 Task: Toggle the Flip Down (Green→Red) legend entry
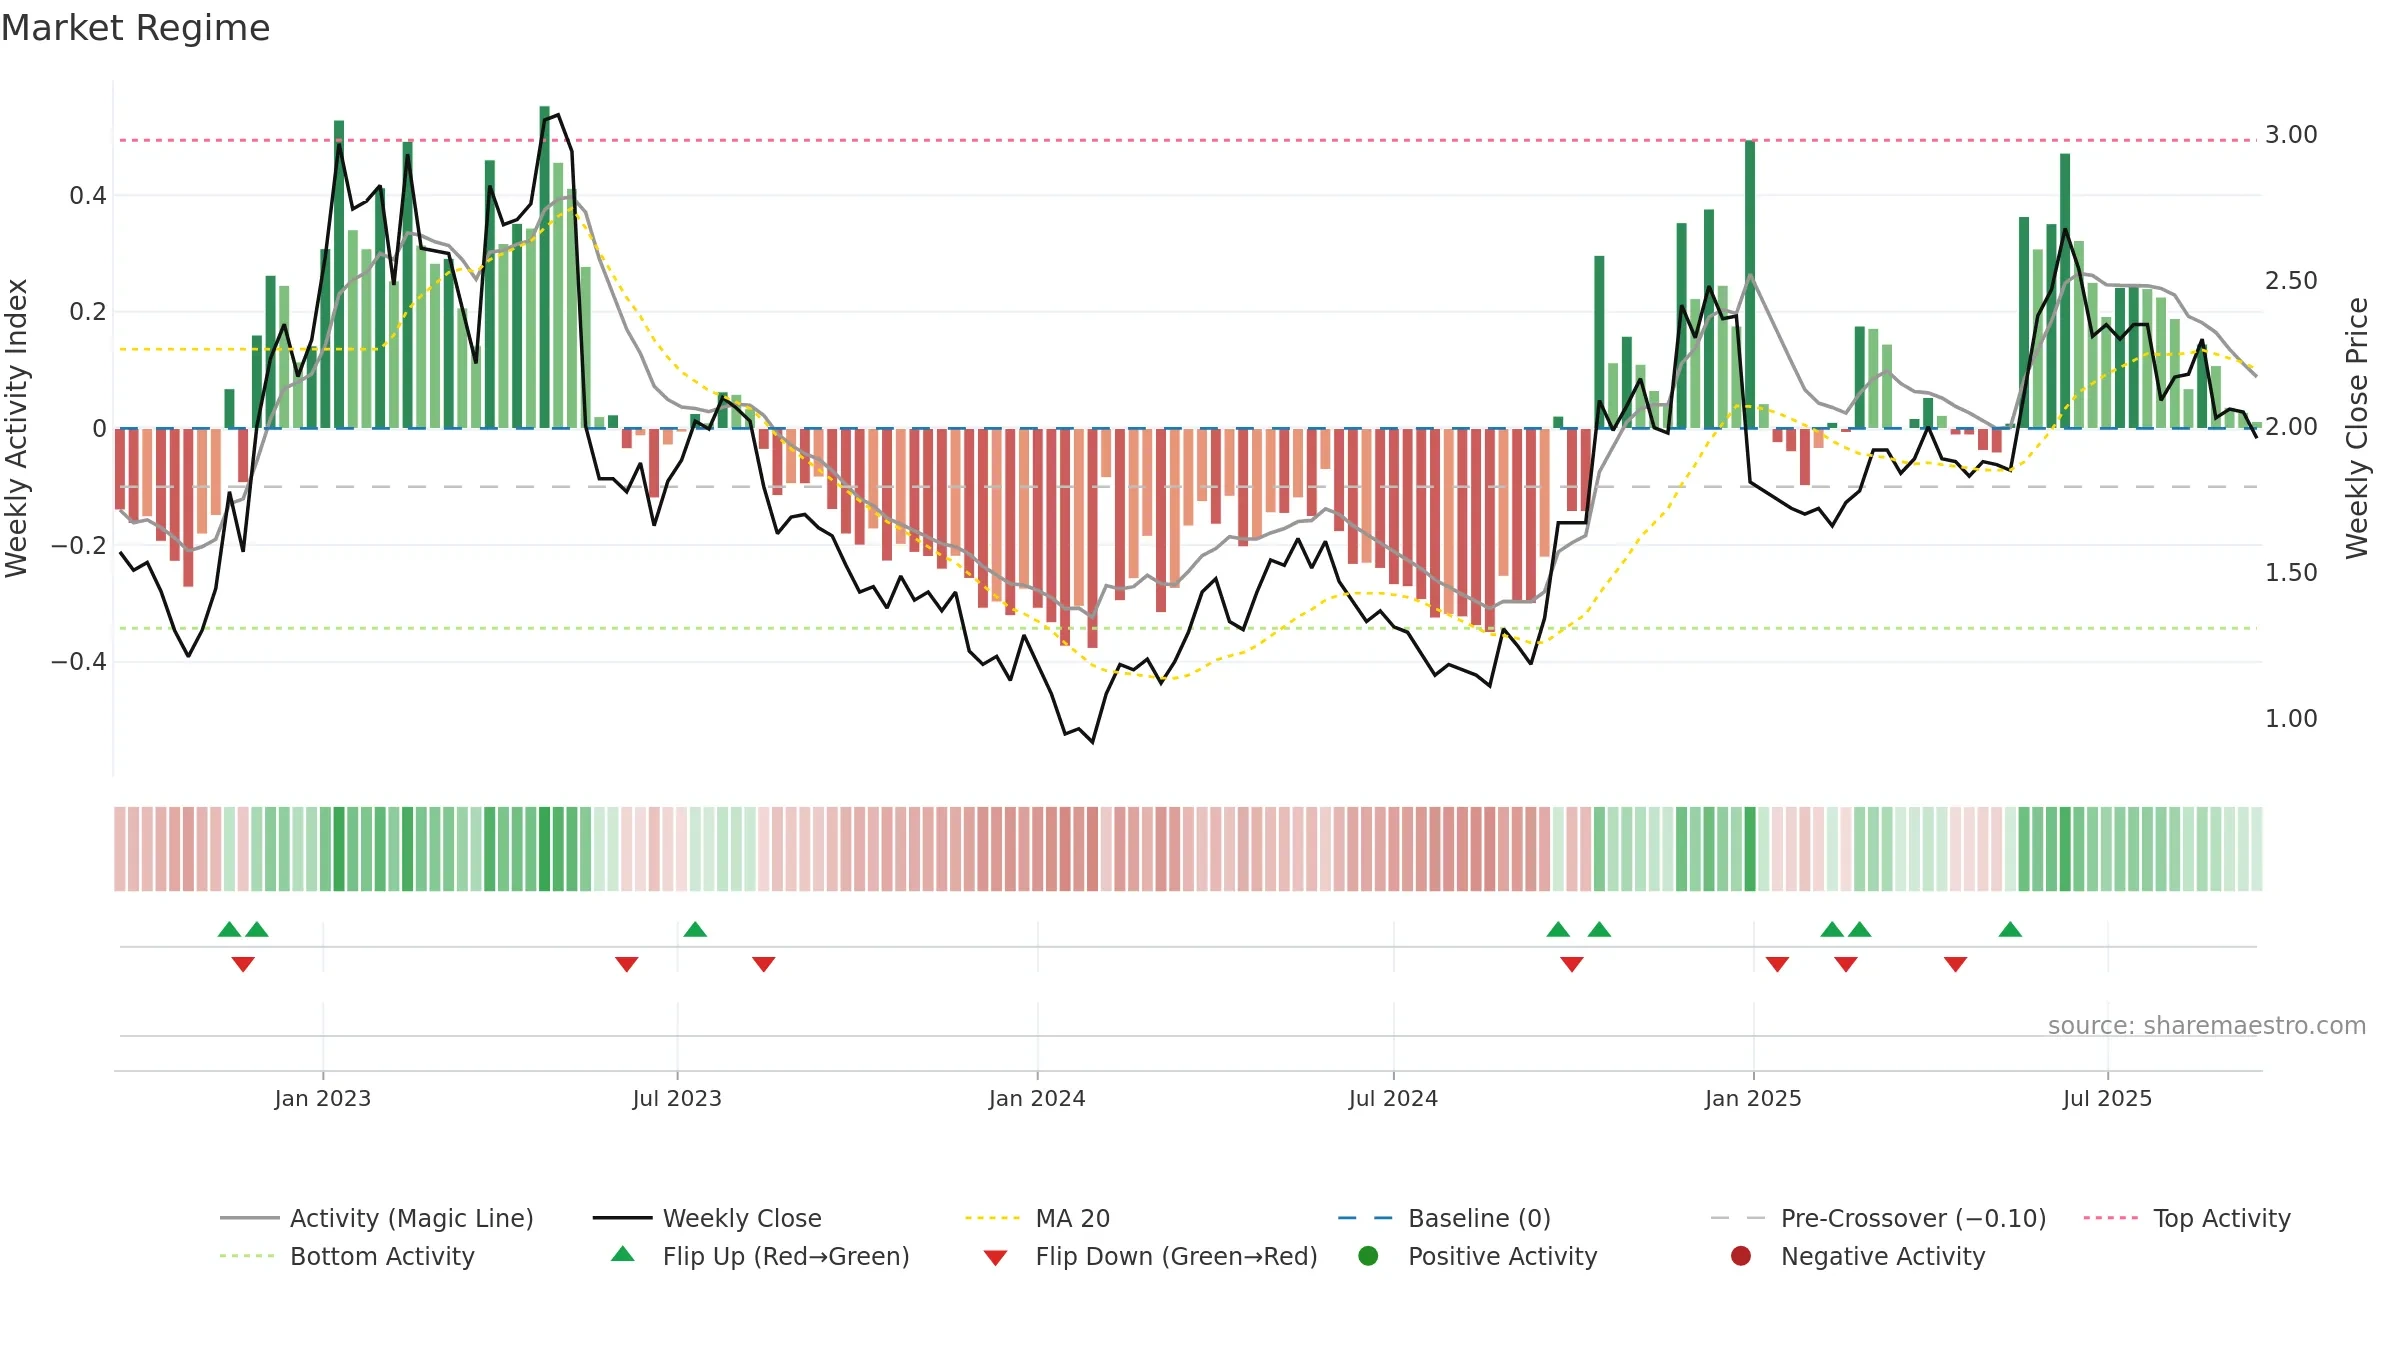[1150, 1256]
